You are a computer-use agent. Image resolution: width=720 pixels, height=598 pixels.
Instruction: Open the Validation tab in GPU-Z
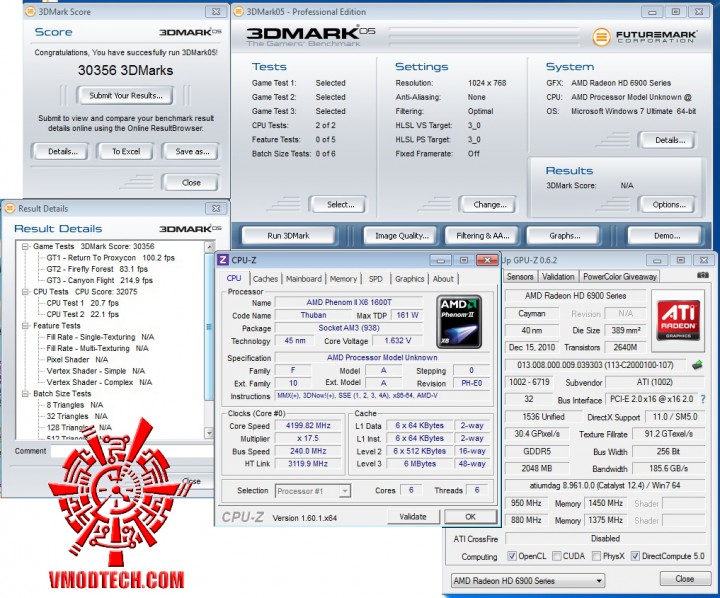[x=558, y=276]
